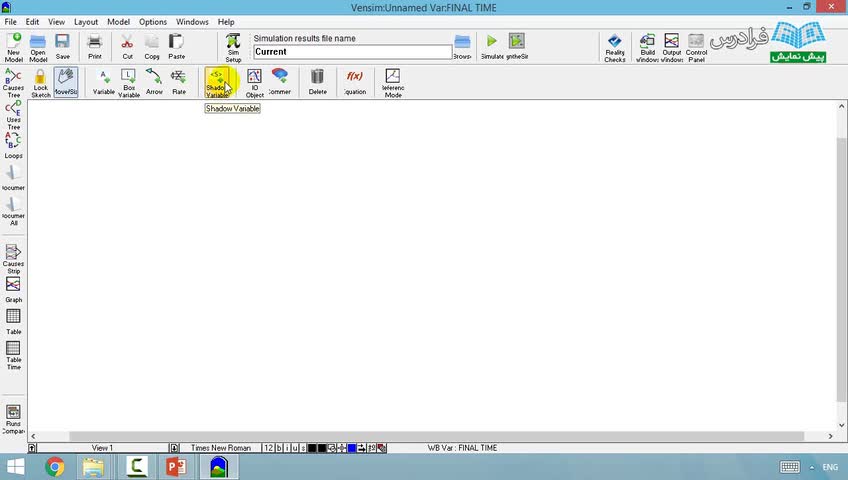Click the Document tool

(x=13, y=178)
